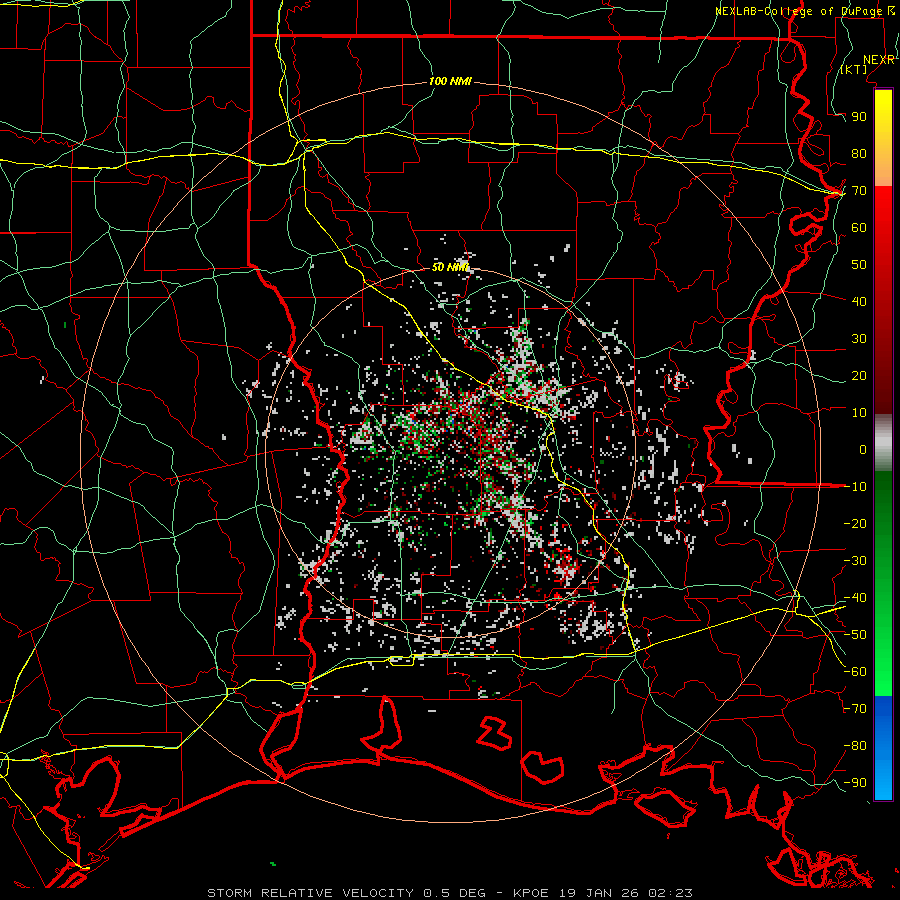This screenshot has width=900, height=900.
Task: Click the 30 value on velocity scale
Action: coord(859,339)
